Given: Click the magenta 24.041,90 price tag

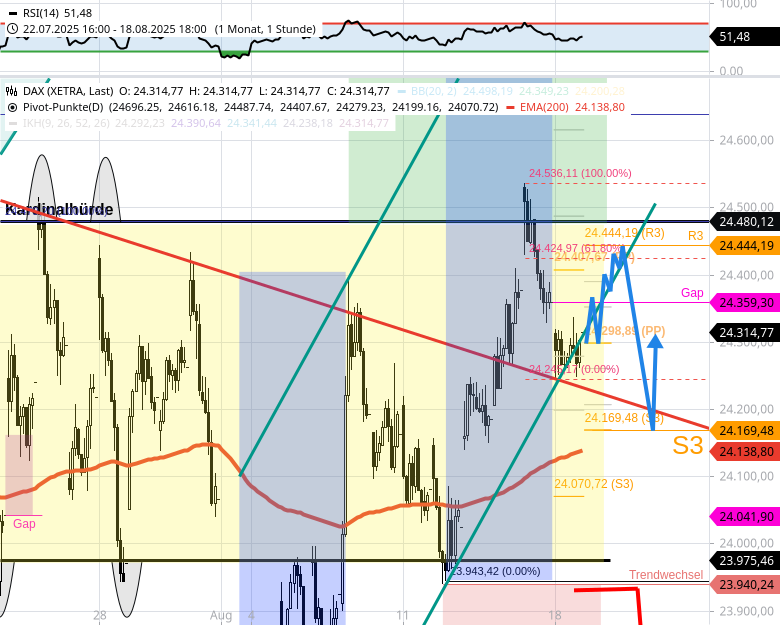Looking at the screenshot, I should 745,517.
